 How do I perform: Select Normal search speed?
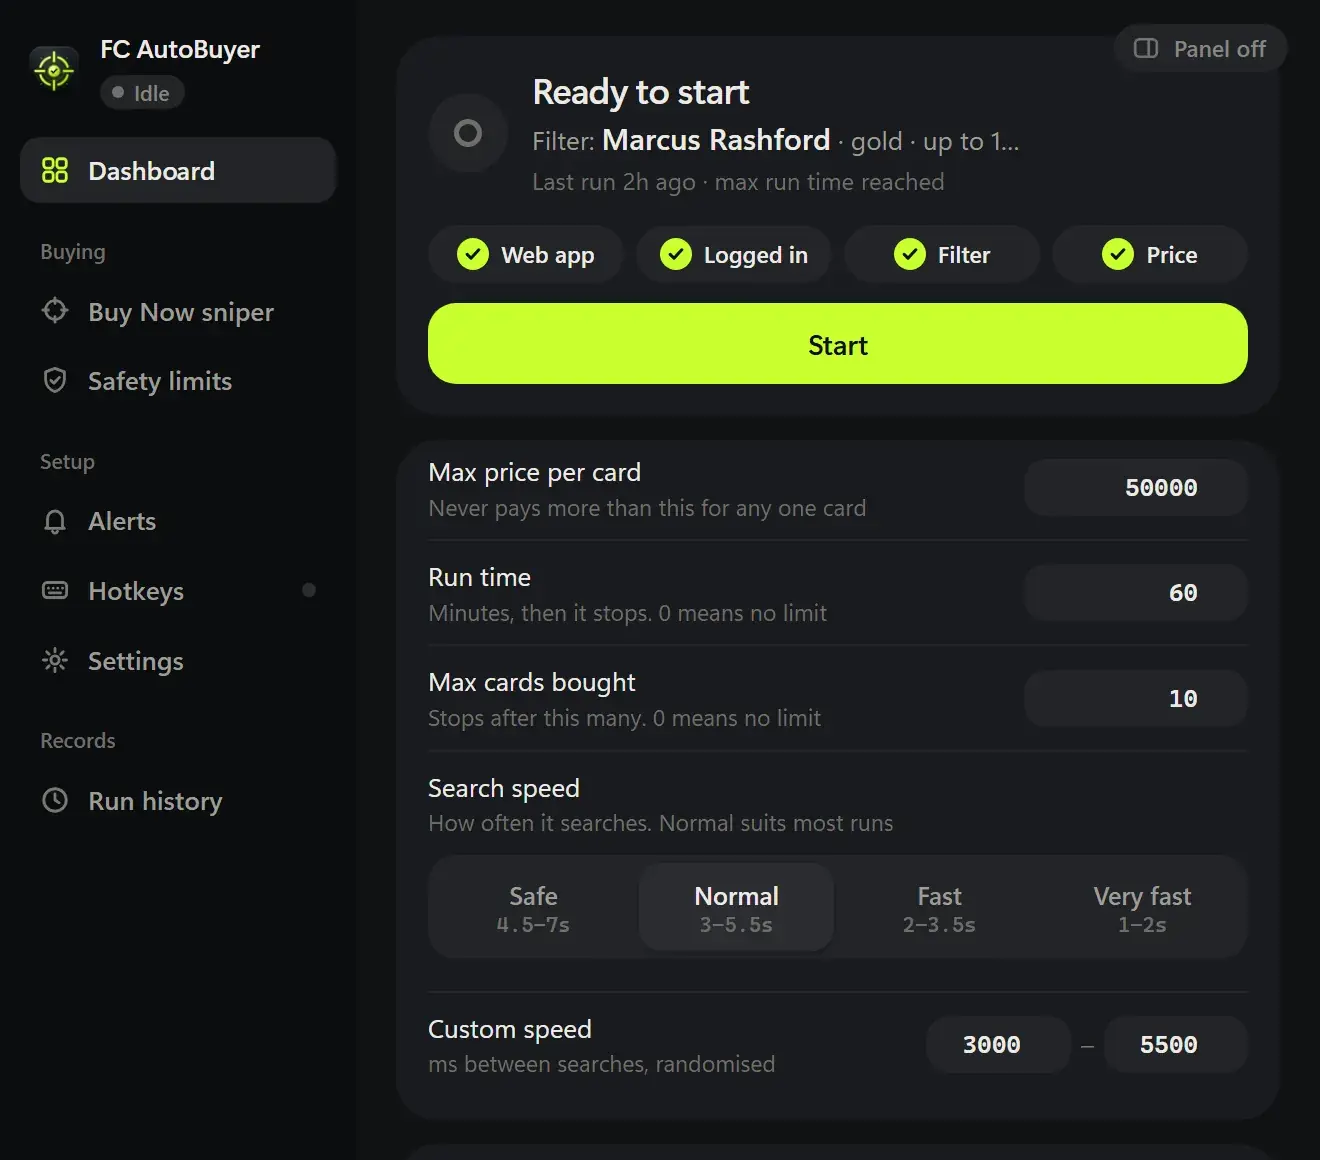pyautogui.click(x=736, y=908)
